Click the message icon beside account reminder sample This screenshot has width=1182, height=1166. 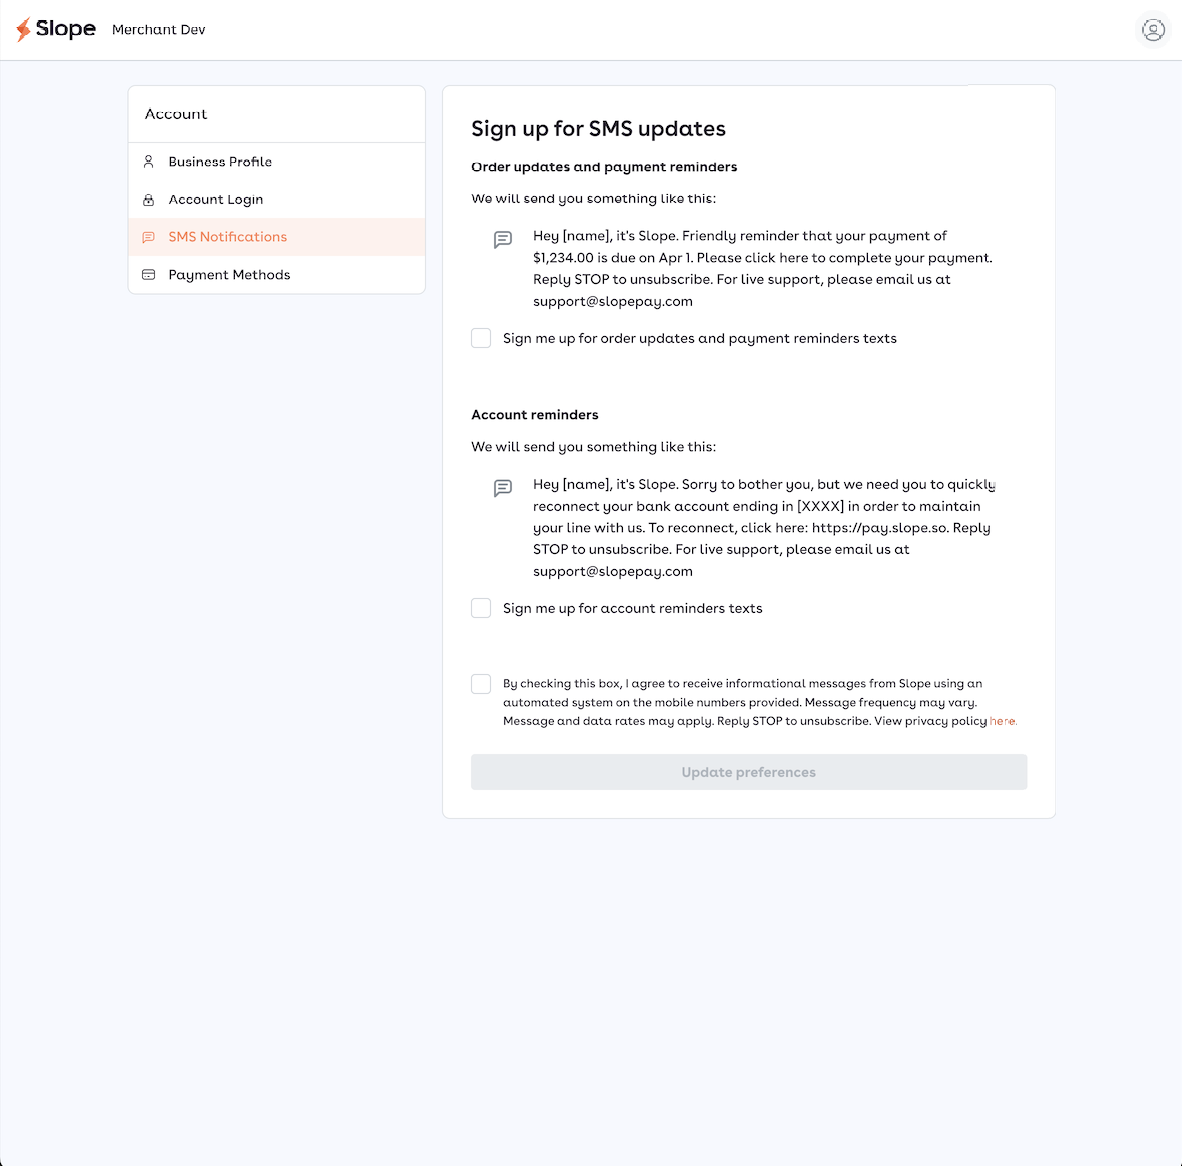click(503, 488)
